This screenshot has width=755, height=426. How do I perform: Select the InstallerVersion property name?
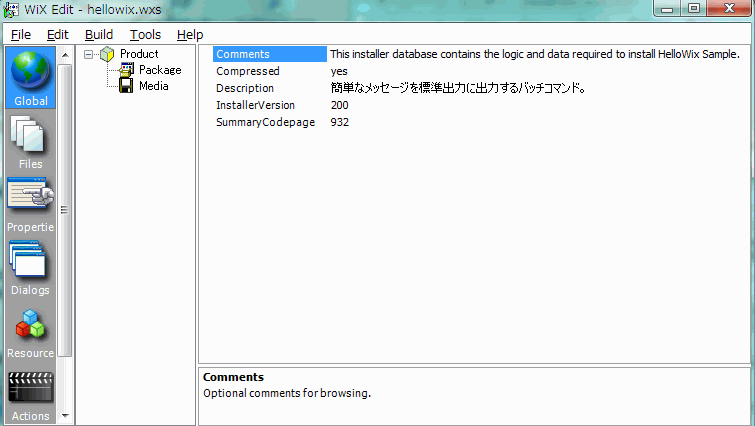pos(255,105)
